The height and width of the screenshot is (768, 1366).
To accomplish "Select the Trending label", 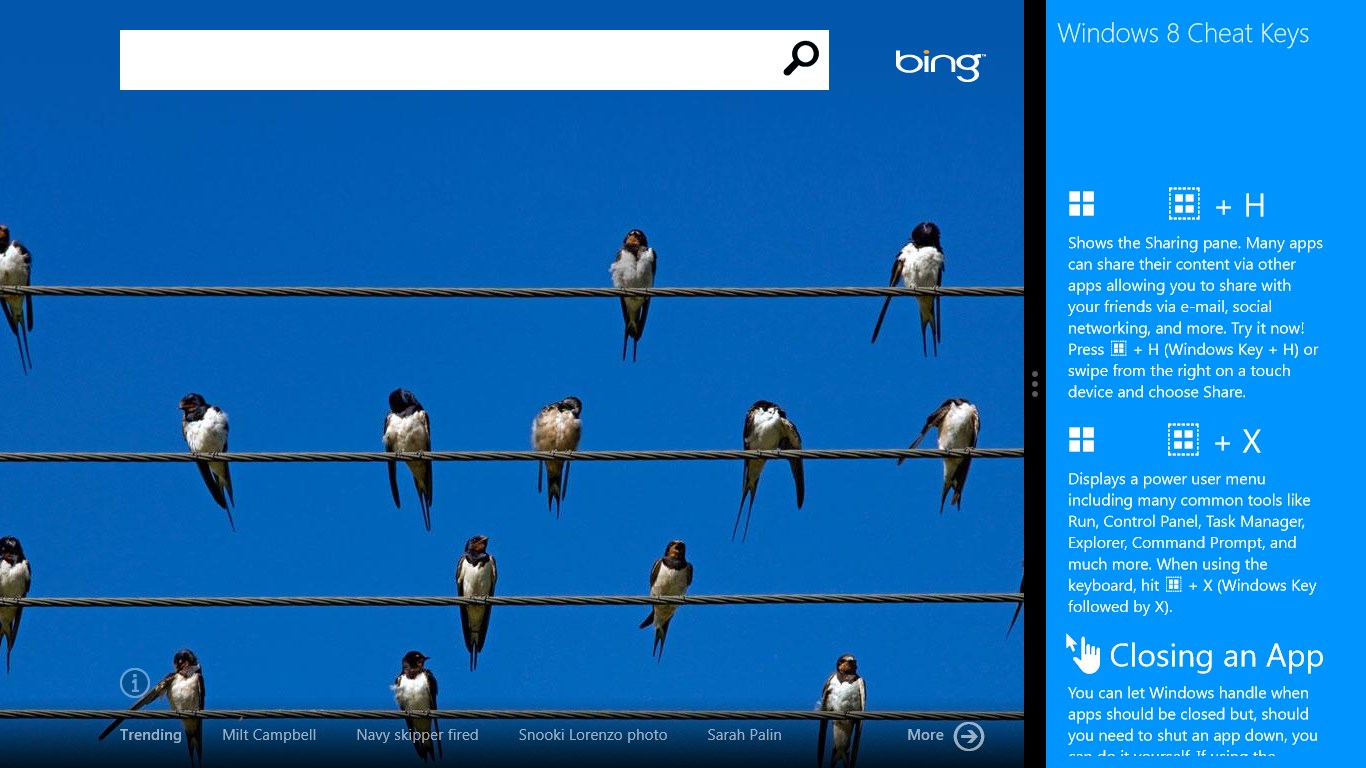I will click(151, 735).
